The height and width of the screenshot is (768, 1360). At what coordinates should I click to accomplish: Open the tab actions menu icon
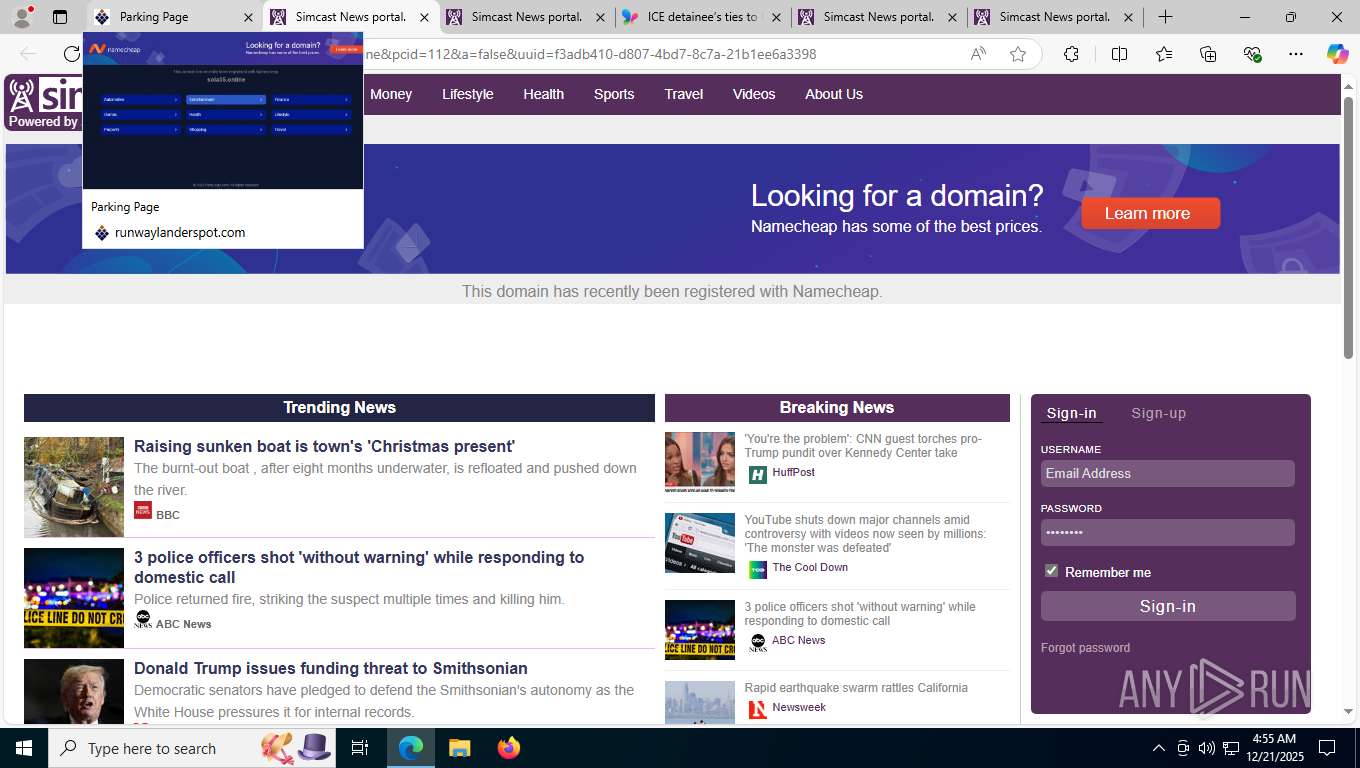point(60,17)
